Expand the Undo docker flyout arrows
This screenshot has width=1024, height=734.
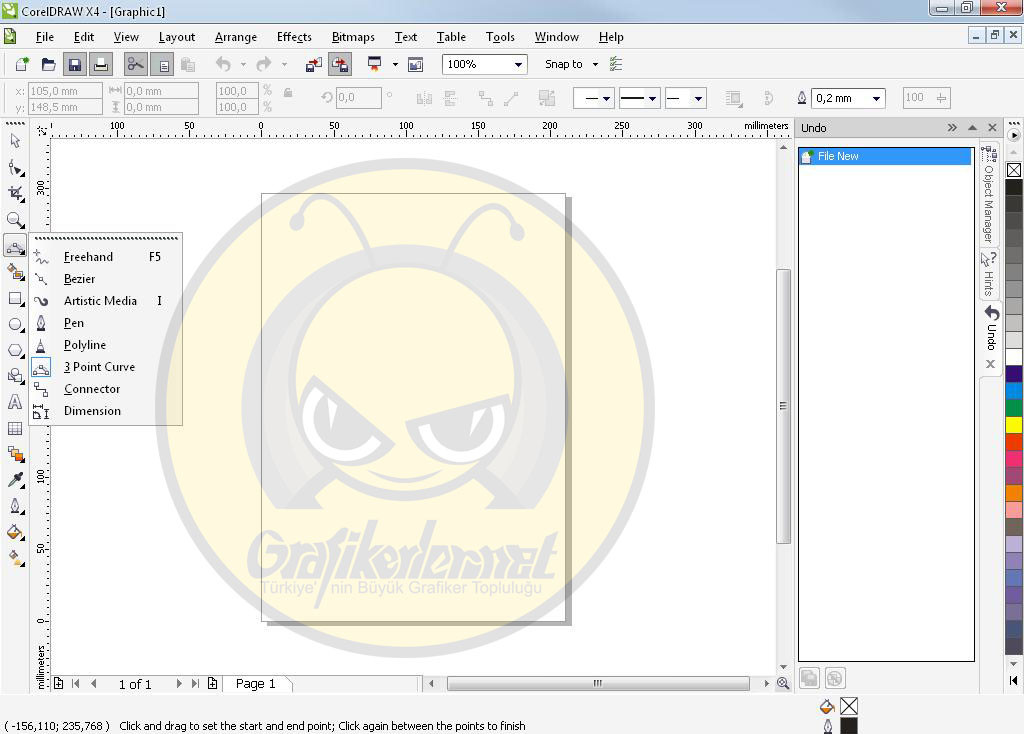click(x=952, y=127)
